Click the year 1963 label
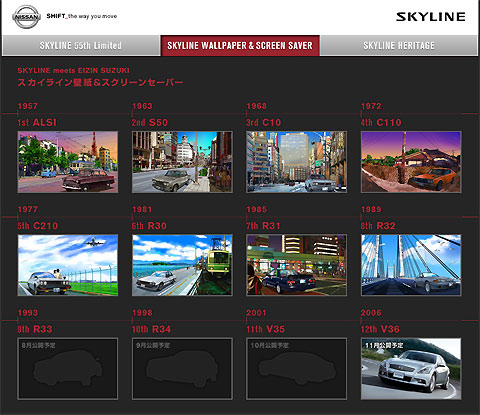 pyautogui.click(x=142, y=106)
